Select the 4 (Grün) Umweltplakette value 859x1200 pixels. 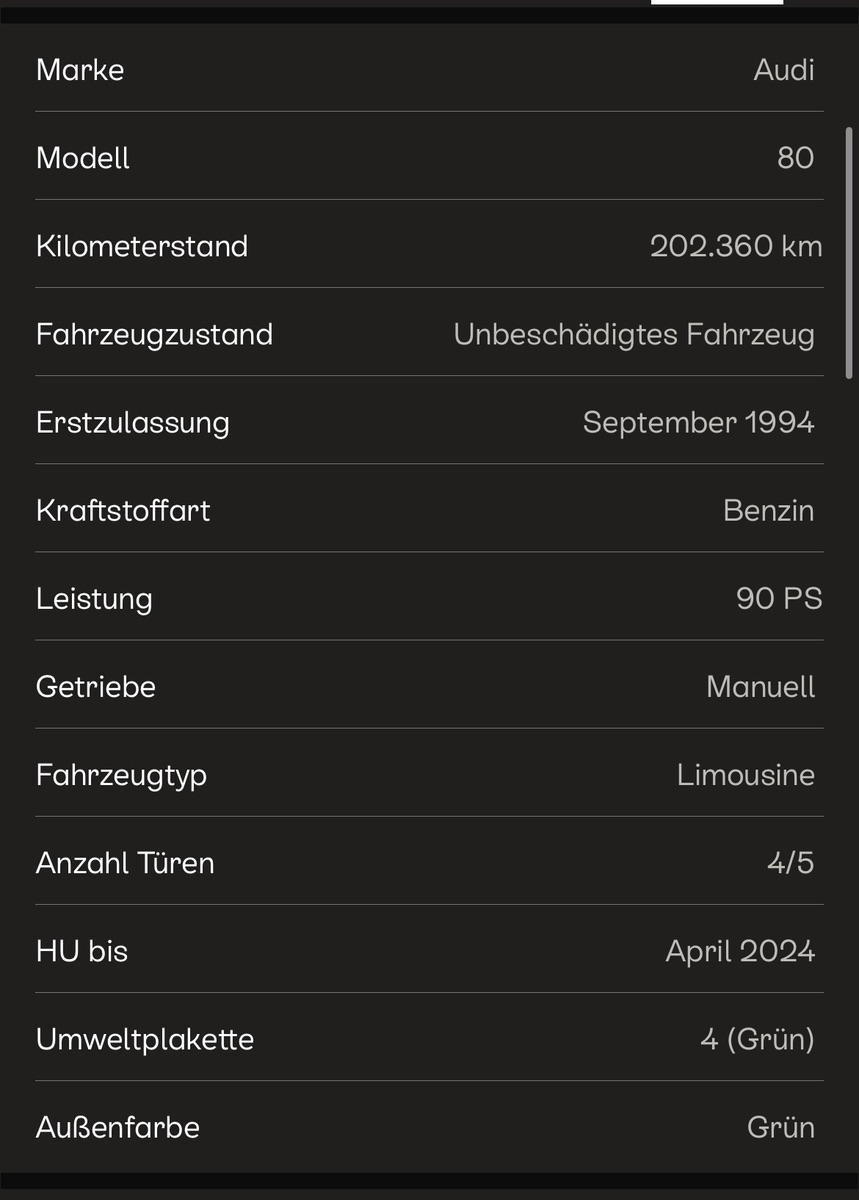point(757,1039)
